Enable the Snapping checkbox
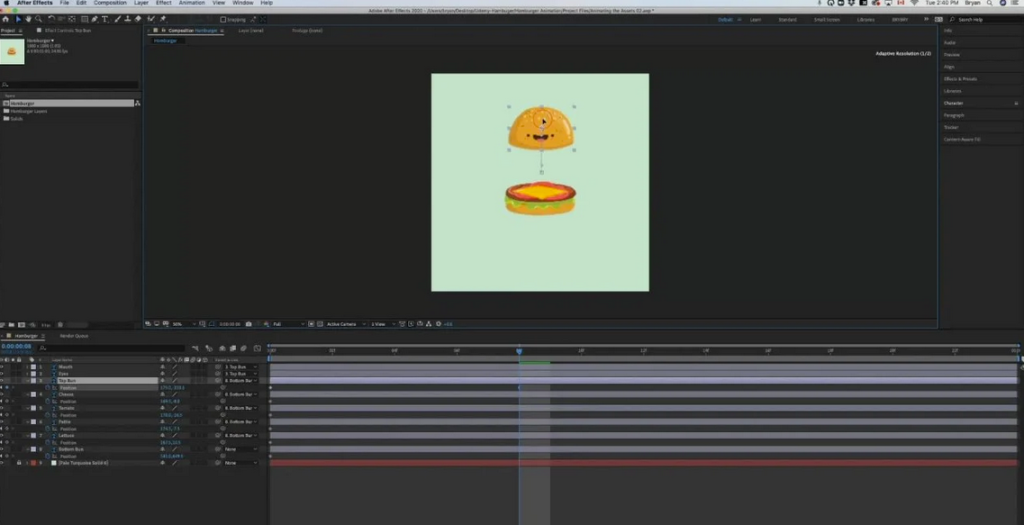1024x525 pixels. point(223,19)
